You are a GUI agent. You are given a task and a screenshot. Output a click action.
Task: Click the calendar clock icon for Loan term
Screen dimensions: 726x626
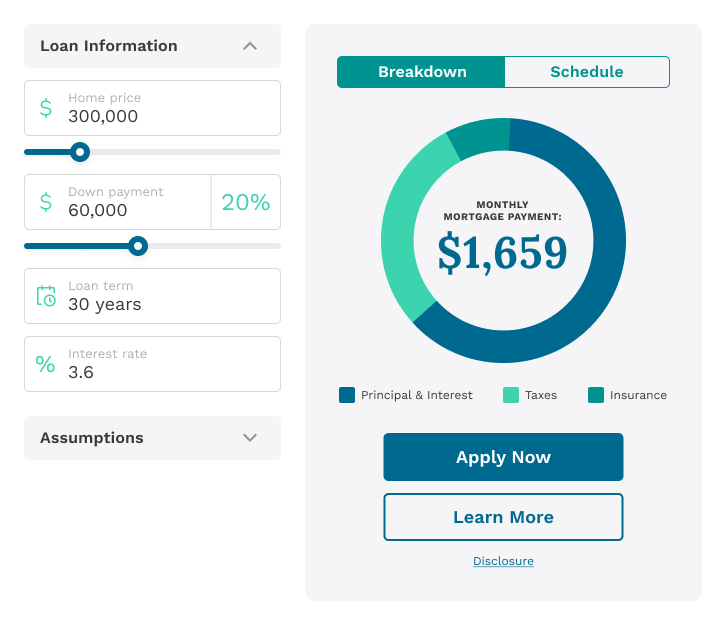[46, 296]
